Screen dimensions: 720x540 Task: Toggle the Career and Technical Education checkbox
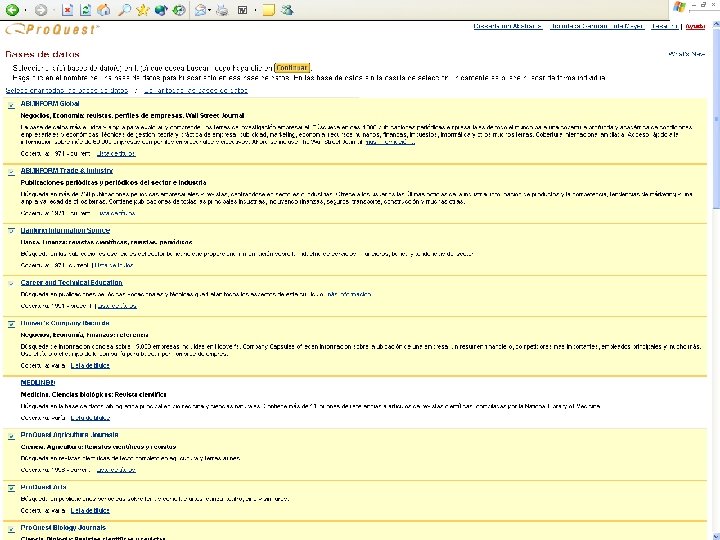[11, 283]
